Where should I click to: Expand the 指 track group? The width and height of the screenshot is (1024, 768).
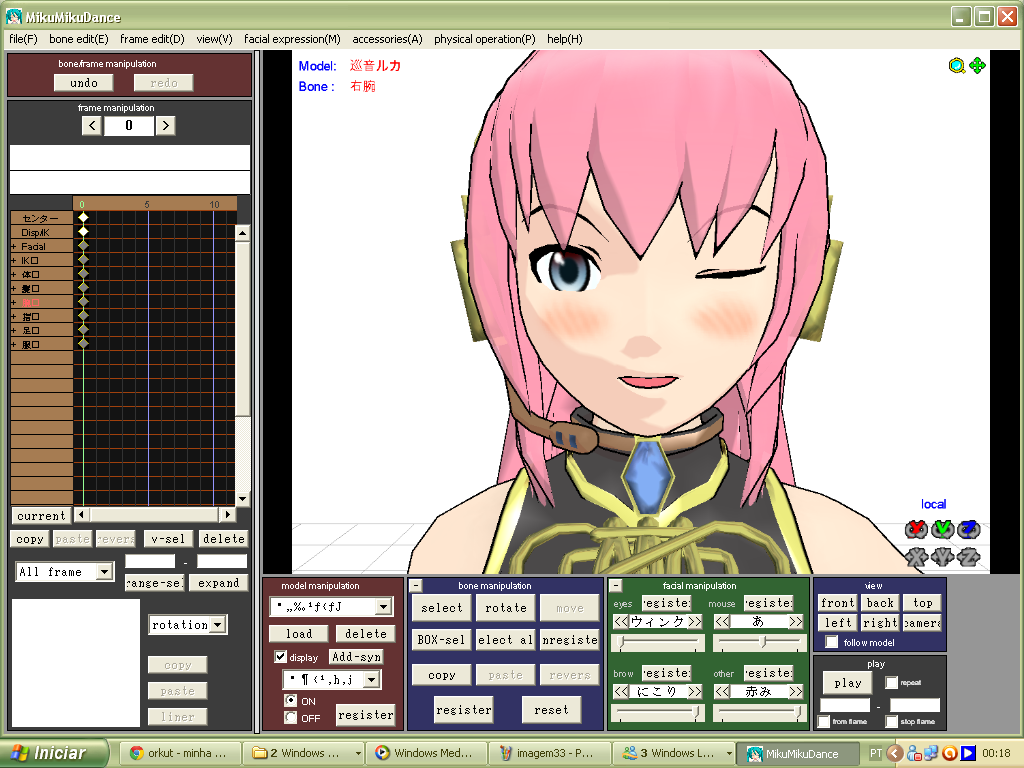point(14,316)
